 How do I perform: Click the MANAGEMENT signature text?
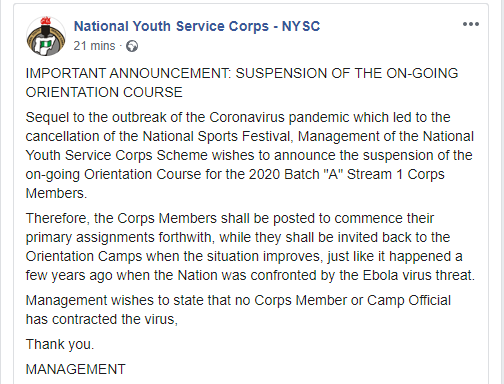[76, 369]
